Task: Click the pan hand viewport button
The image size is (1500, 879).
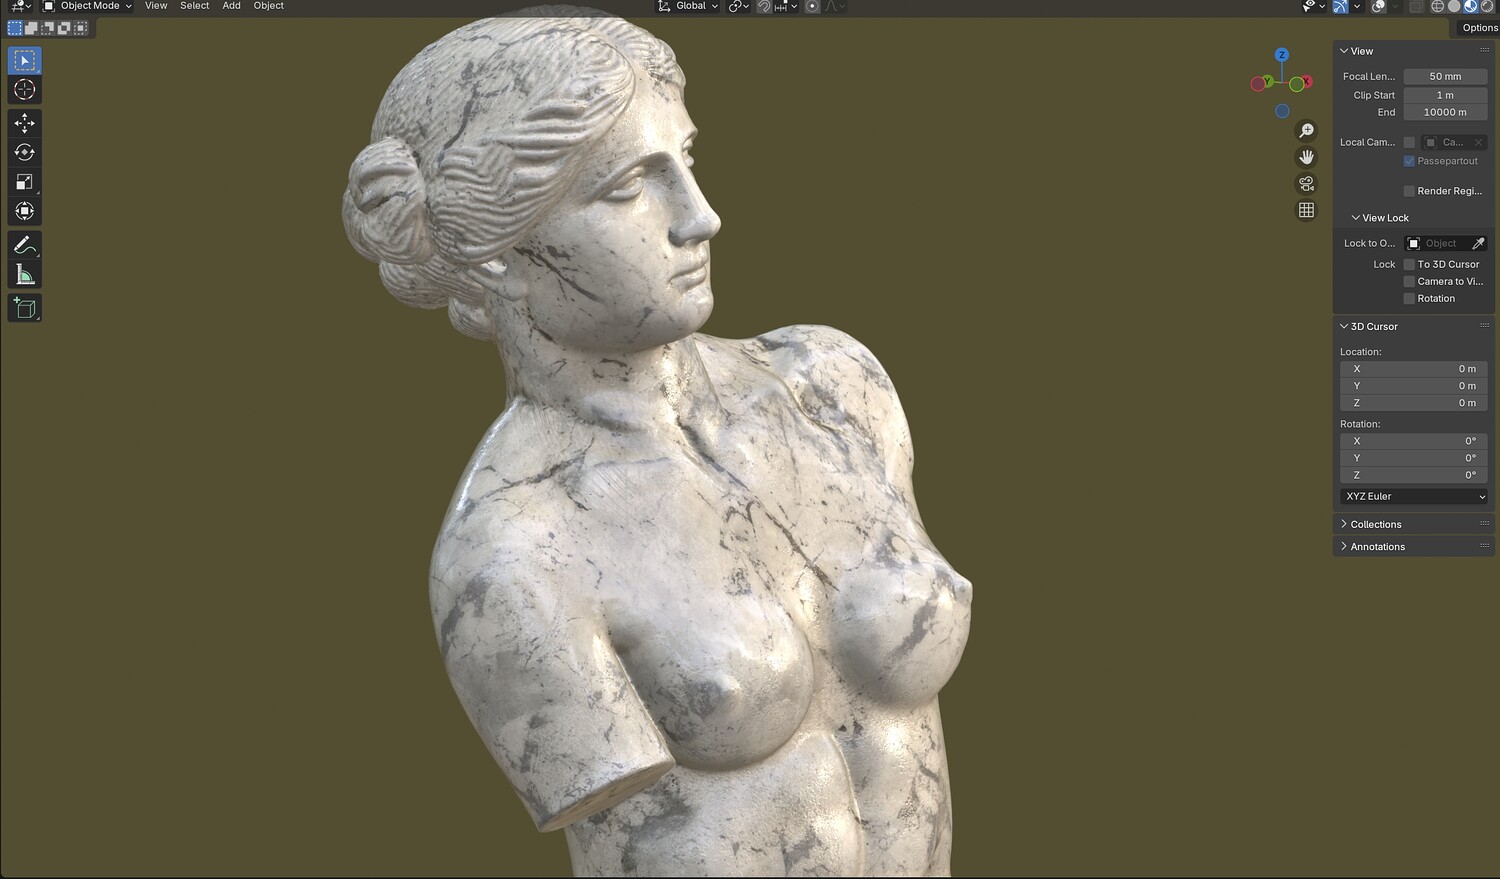Action: pyautogui.click(x=1306, y=157)
